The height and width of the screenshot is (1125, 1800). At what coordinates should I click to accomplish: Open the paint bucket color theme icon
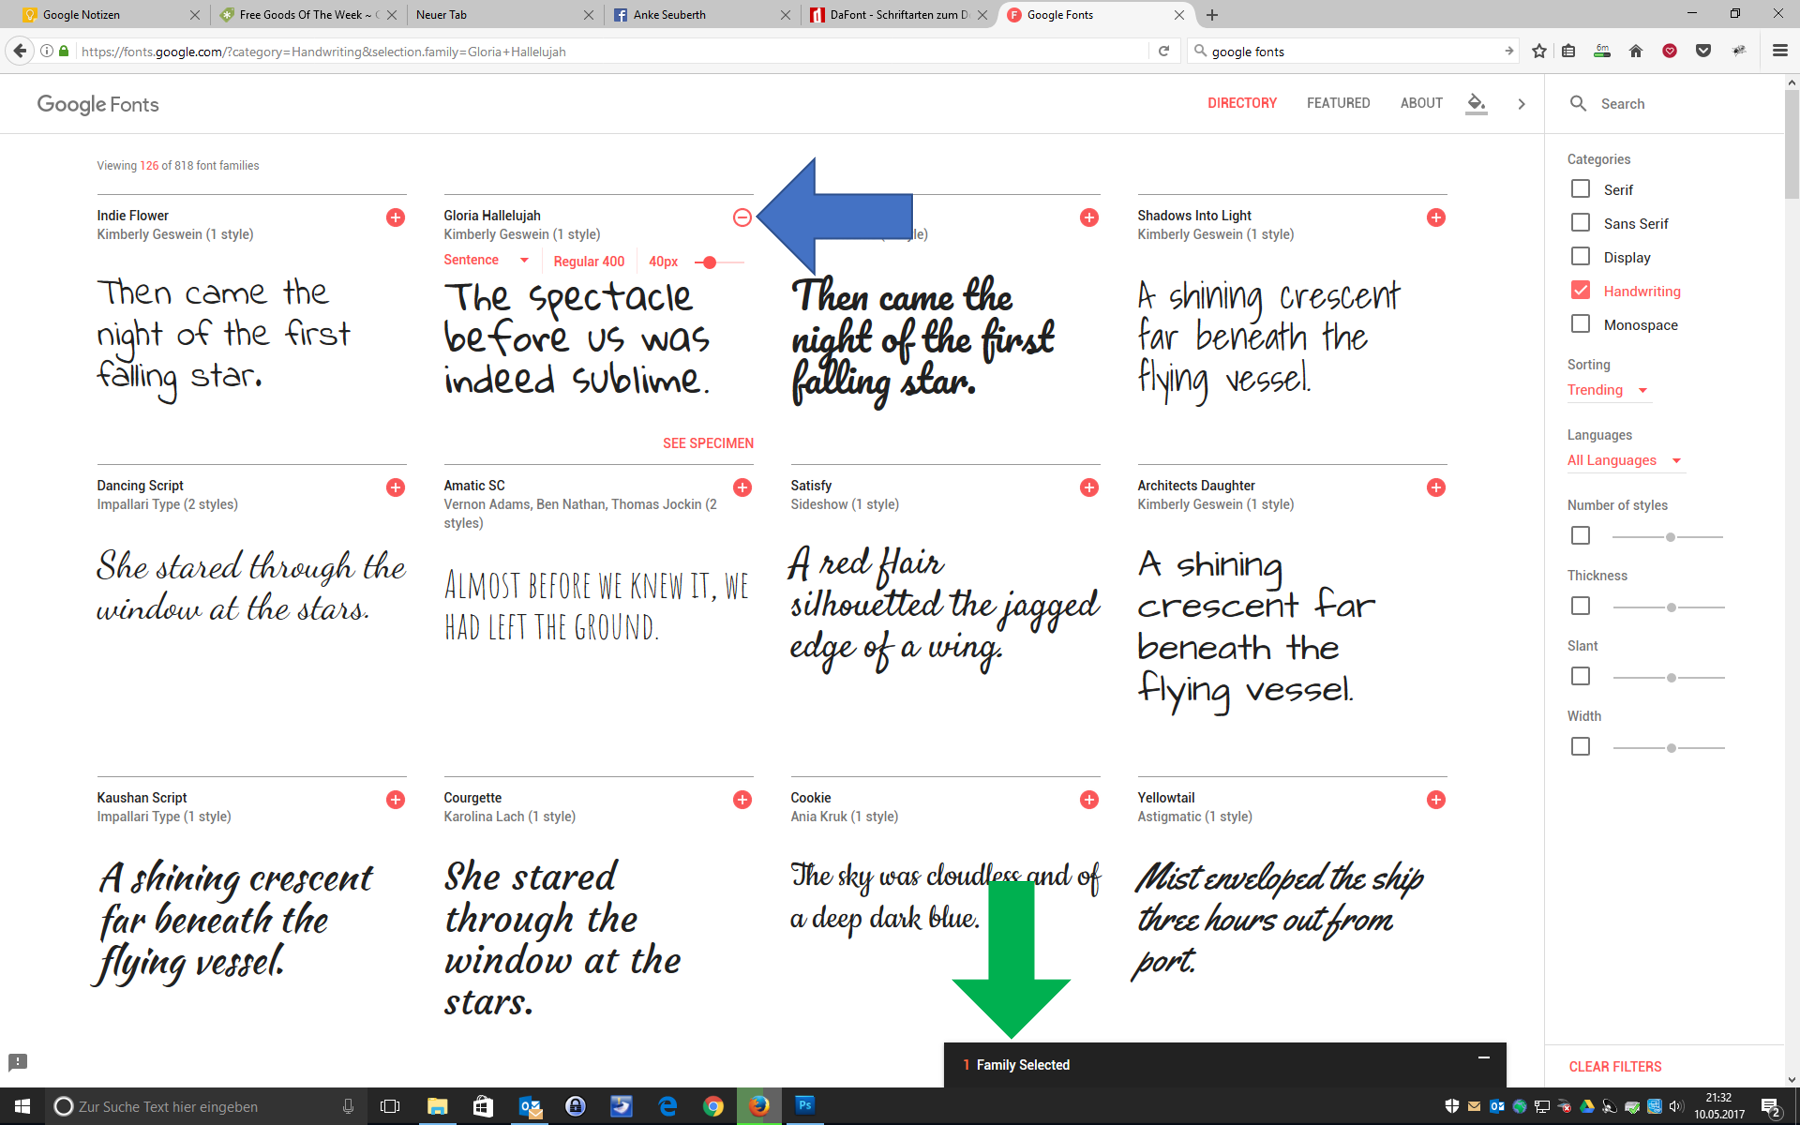[1476, 103]
